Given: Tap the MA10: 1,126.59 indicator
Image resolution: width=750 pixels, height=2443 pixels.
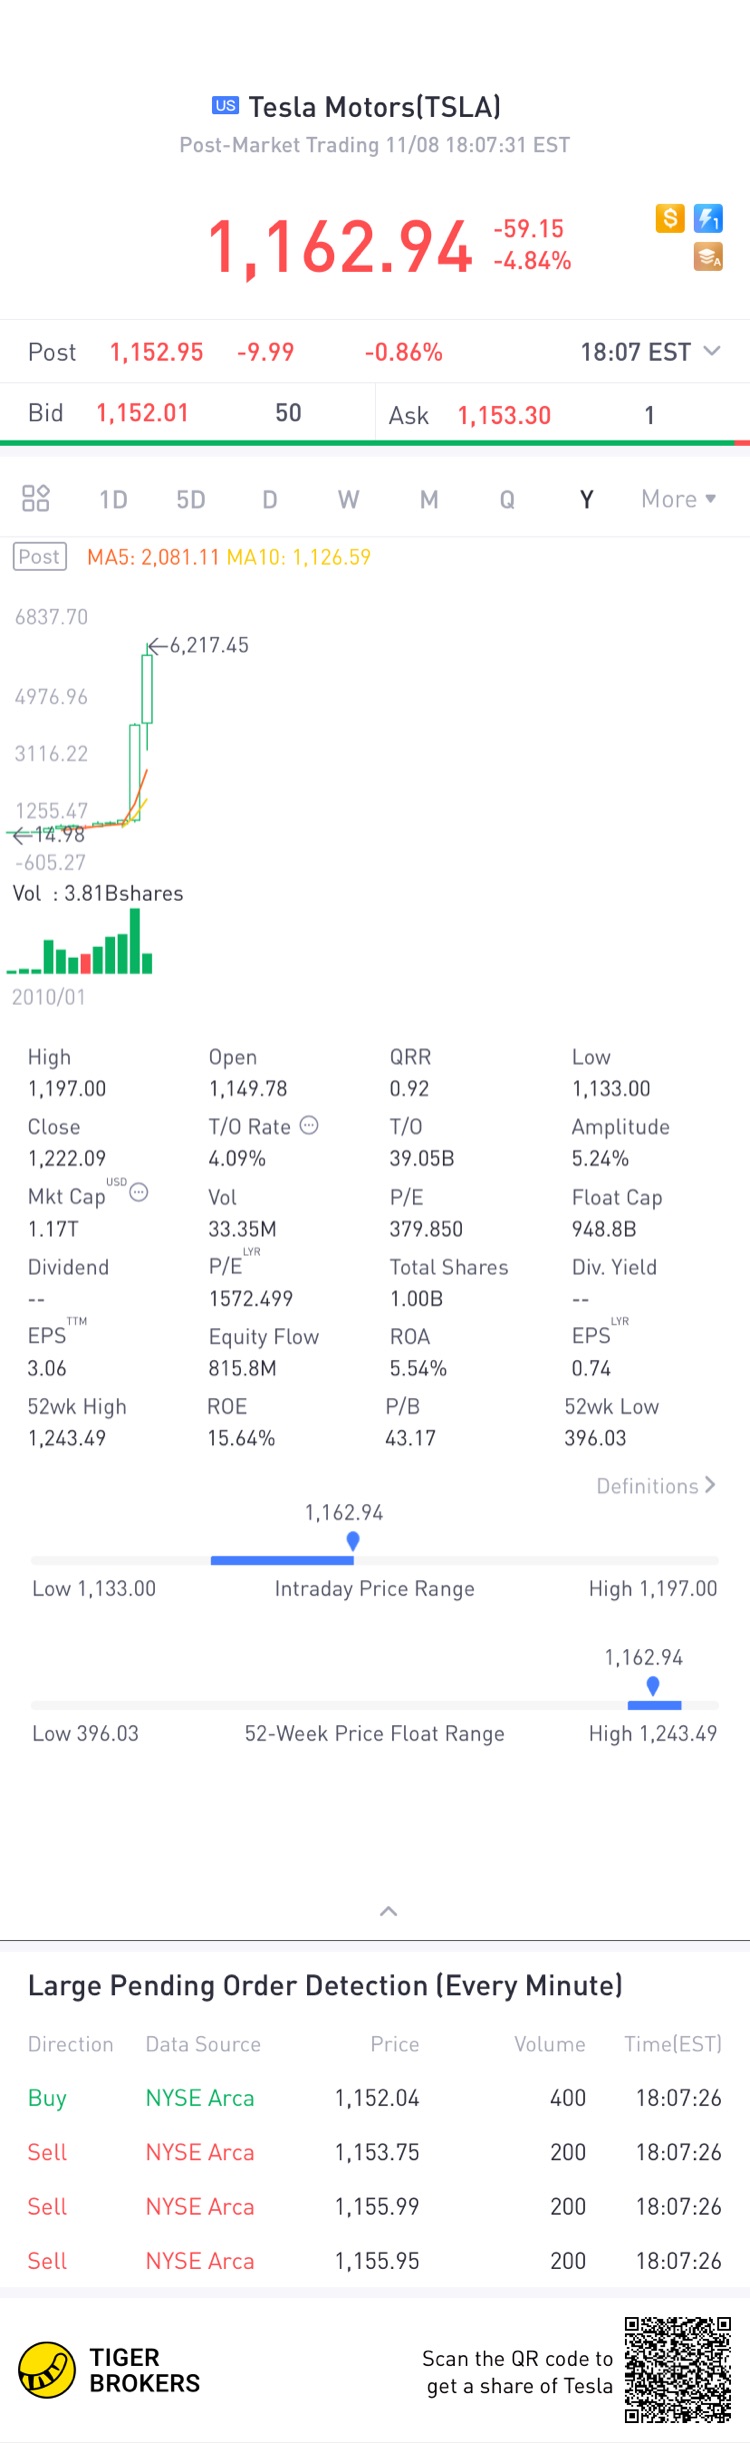Looking at the screenshot, I should (299, 557).
